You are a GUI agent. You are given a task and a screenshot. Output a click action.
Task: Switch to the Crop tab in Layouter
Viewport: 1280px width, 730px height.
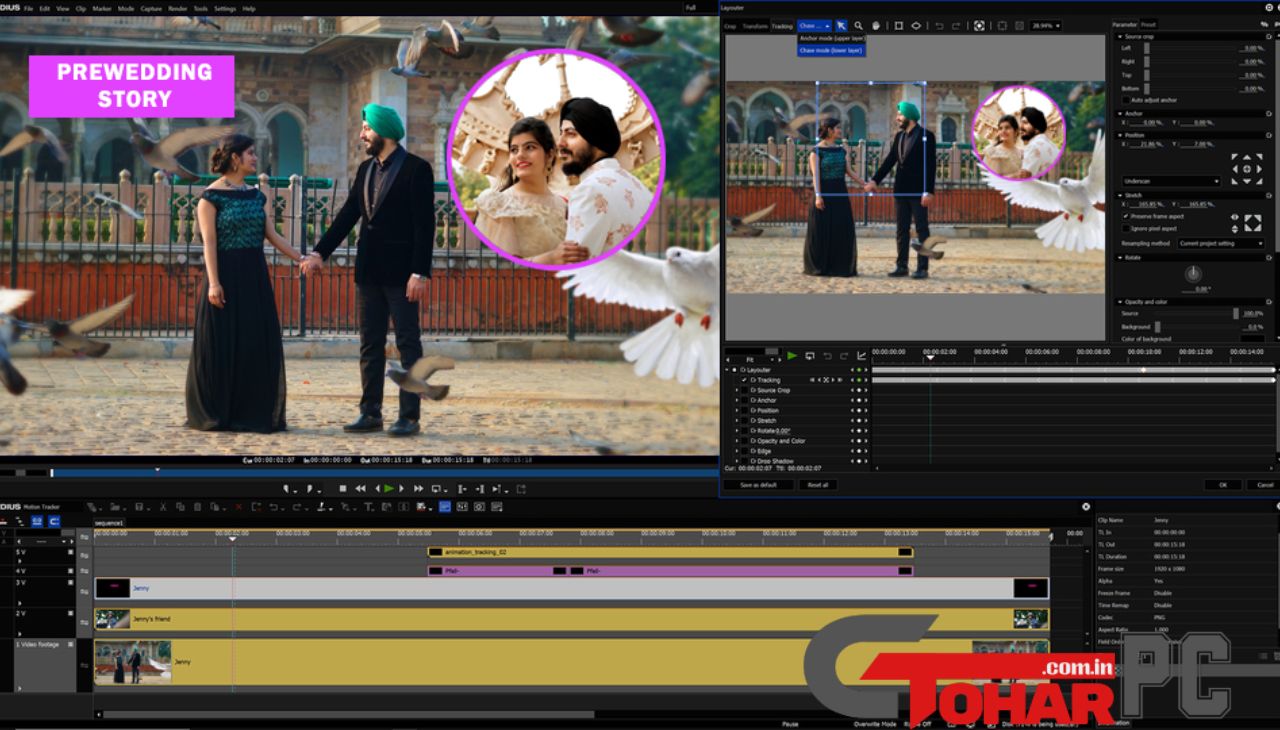tap(730, 26)
